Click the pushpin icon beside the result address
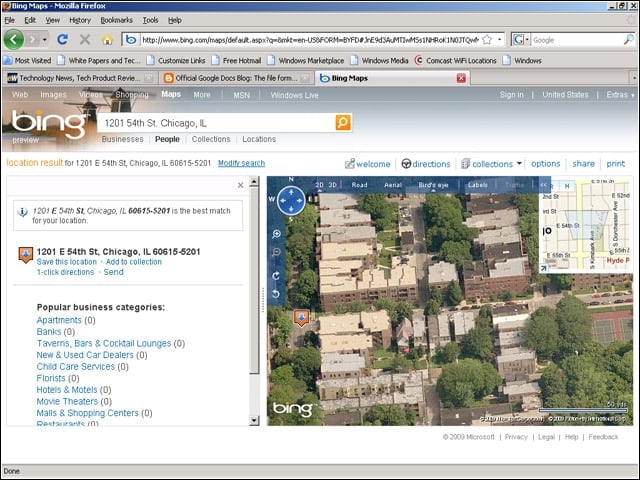The image size is (640, 480). click(26, 255)
